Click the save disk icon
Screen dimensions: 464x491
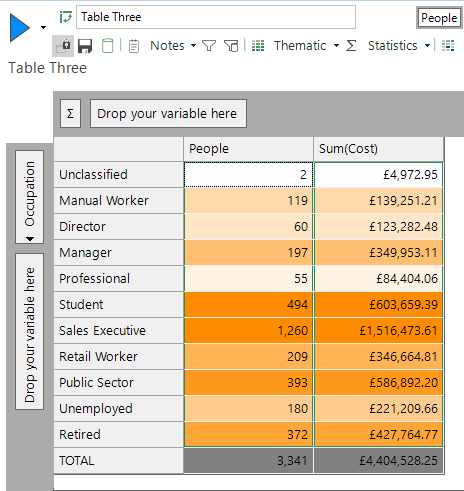[85, 46]
